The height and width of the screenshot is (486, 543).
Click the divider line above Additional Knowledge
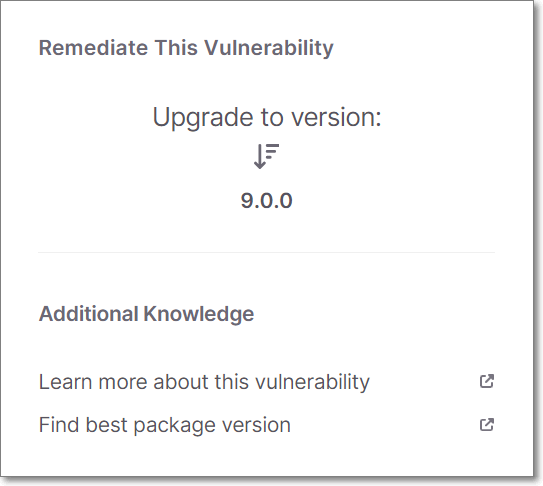click(x=266, y=253)
